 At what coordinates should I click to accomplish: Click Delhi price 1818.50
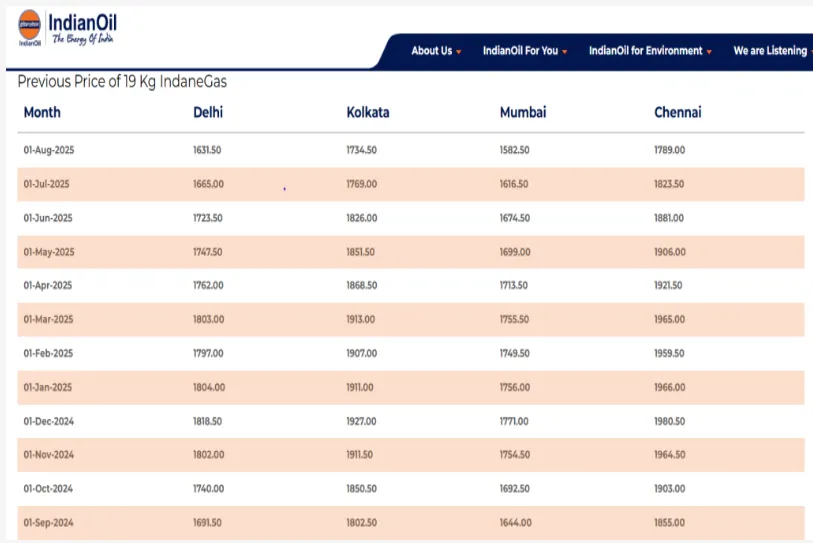tap(207, 421)
